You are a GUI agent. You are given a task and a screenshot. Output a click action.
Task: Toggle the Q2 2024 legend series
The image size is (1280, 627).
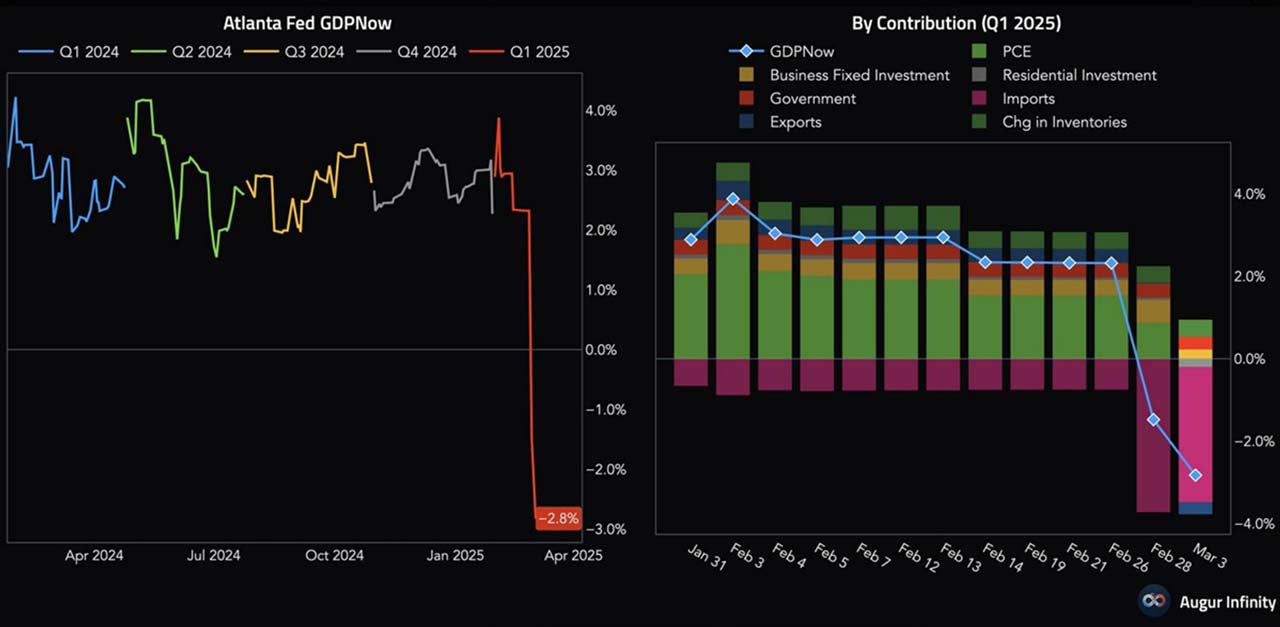[181, 51]
